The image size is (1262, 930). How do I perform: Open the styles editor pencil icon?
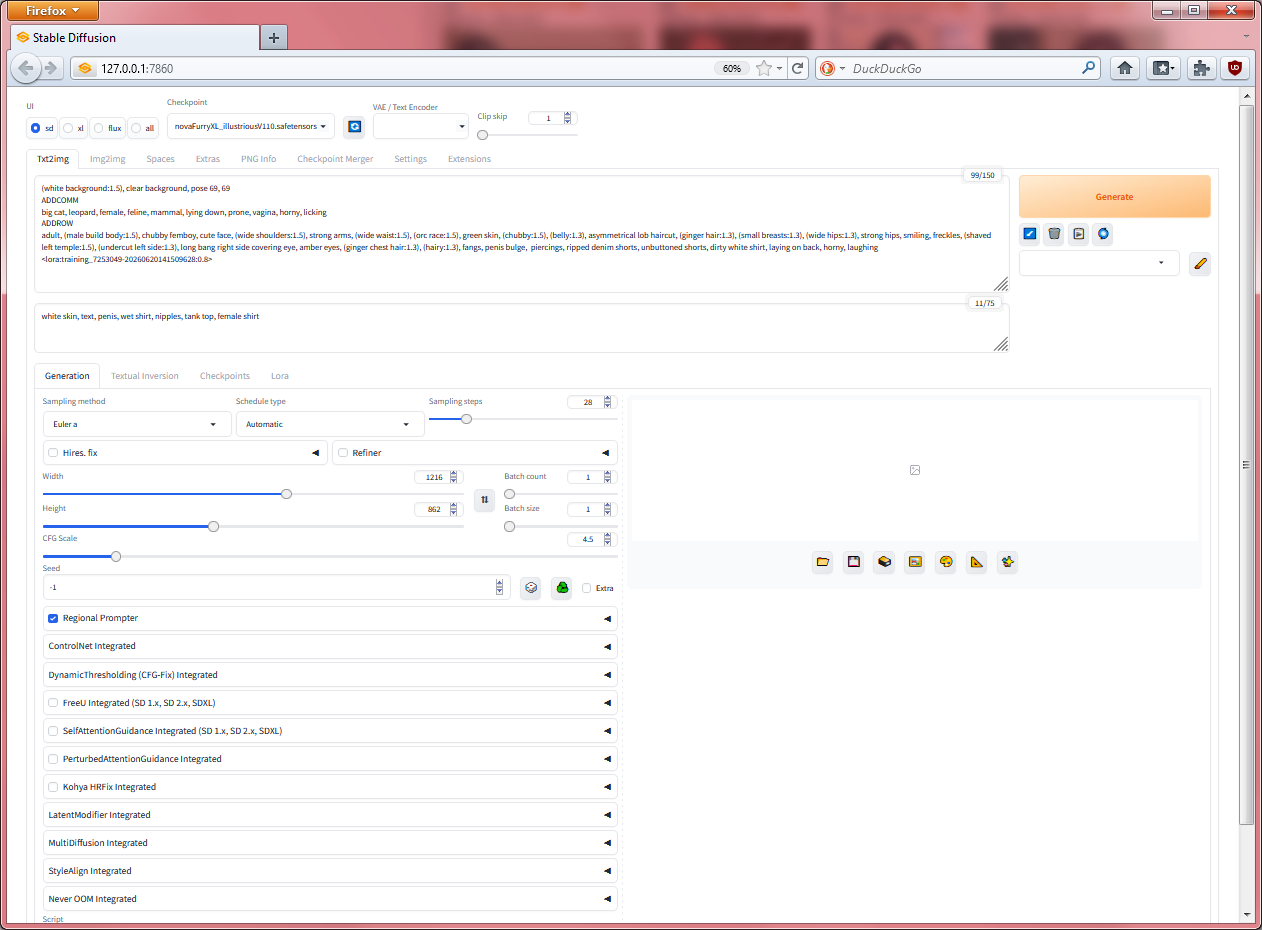(x=1200, y=263)
